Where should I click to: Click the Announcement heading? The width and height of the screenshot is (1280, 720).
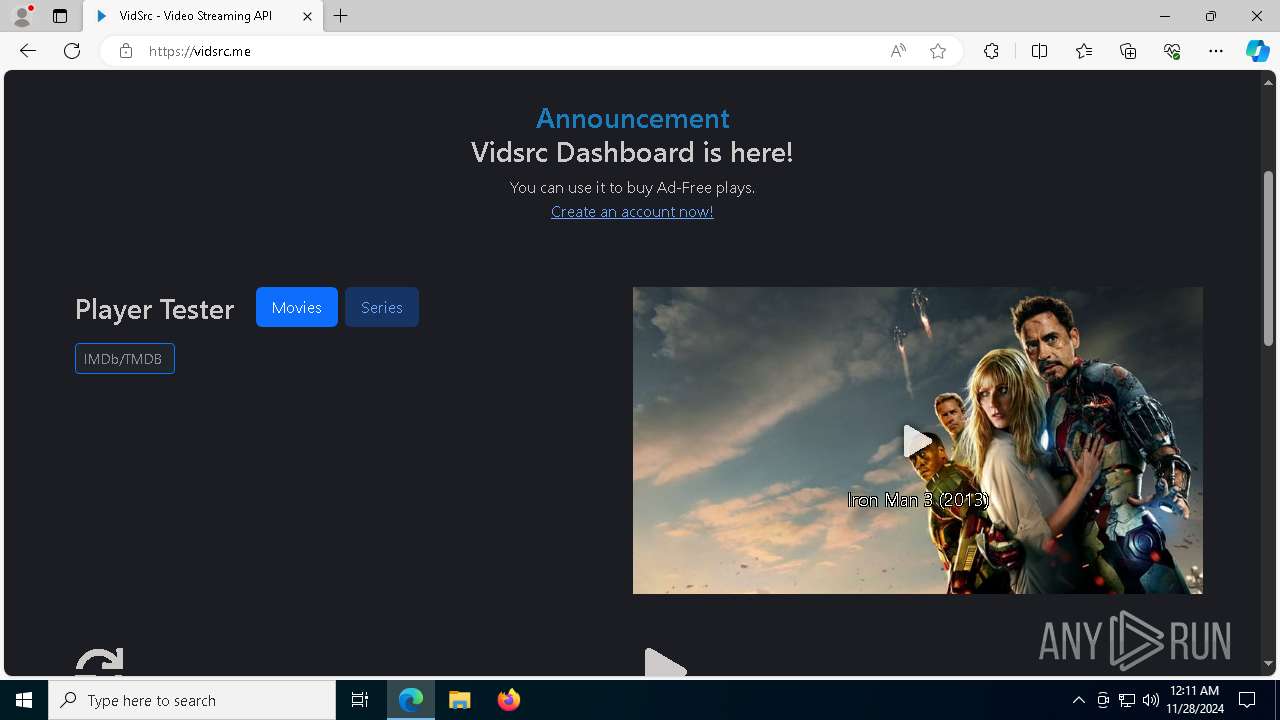632,118
